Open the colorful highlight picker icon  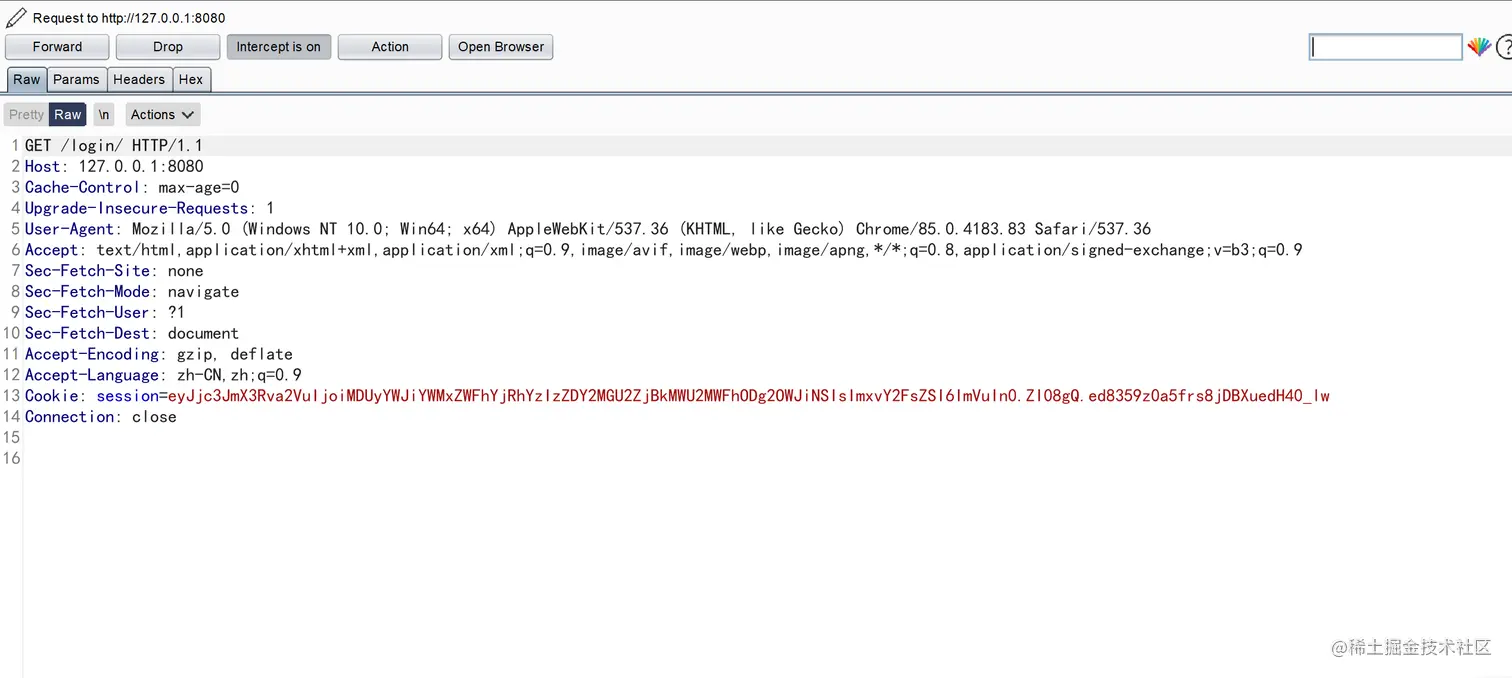pyautogui.click(x=1479, y=47)
